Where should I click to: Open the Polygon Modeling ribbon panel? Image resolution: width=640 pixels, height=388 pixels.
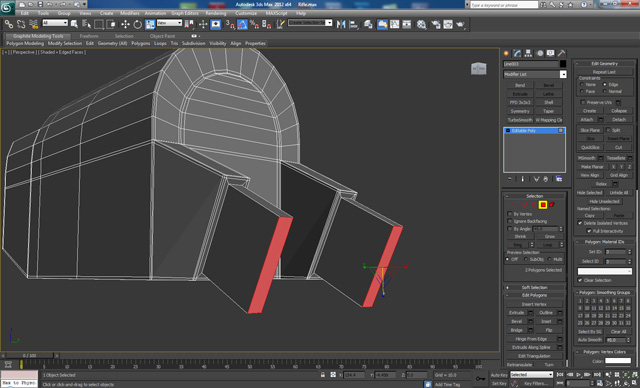click(25, 43)
